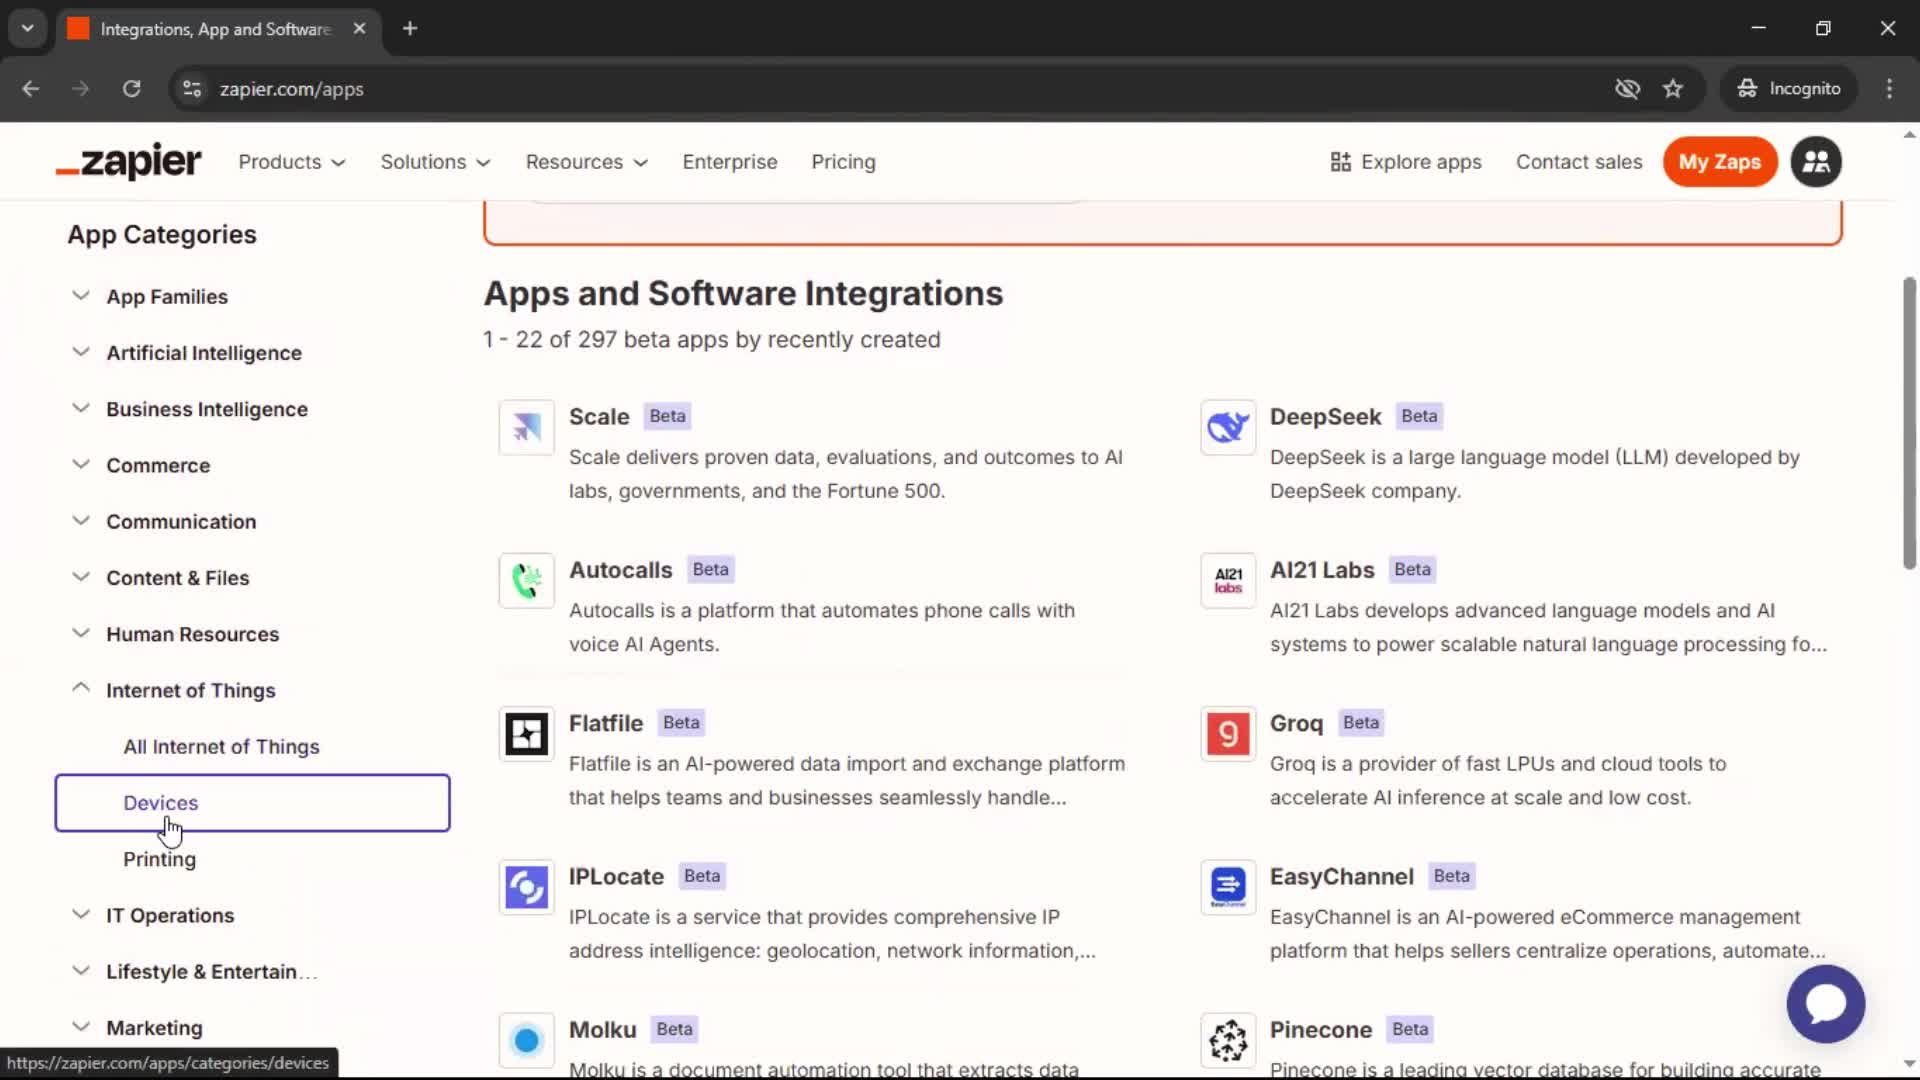The image size is (1920, 1080).
Task: Expand the Human Resources category
Action: 81,633
